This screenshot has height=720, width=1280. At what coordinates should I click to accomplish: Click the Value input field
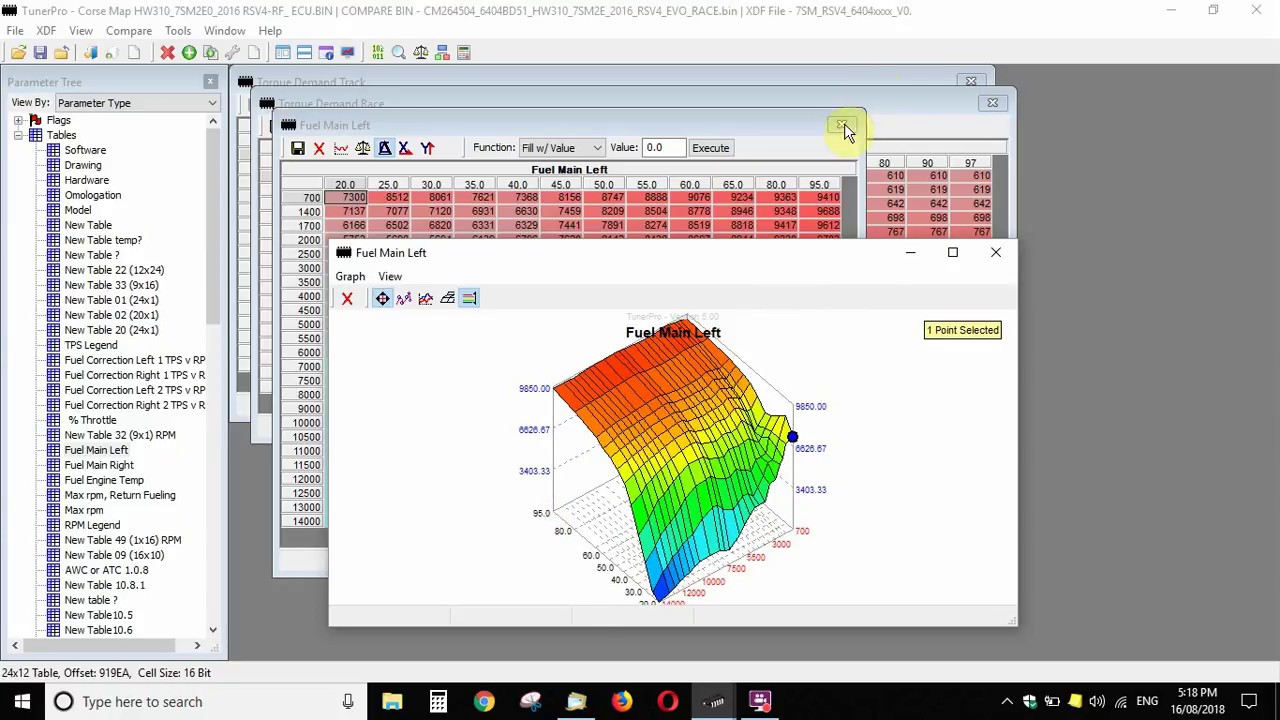[664, 148]
